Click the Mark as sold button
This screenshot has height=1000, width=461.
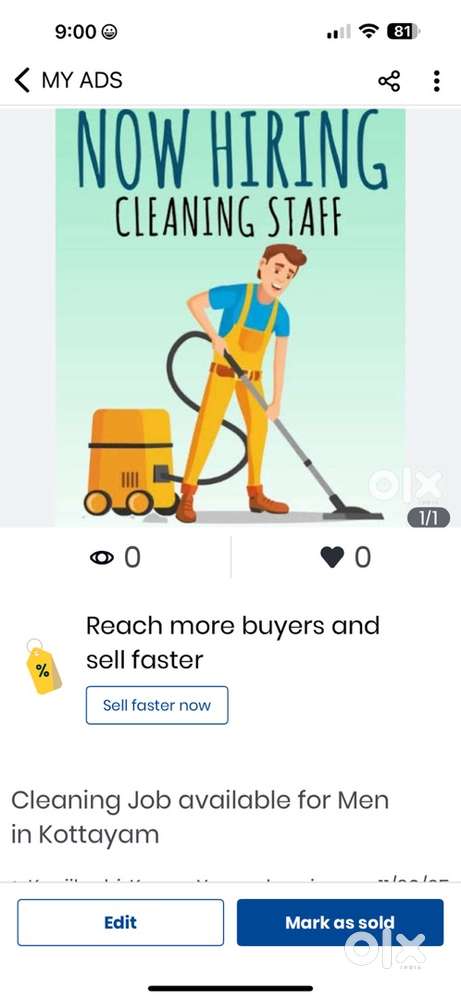(x=340, y=922)
